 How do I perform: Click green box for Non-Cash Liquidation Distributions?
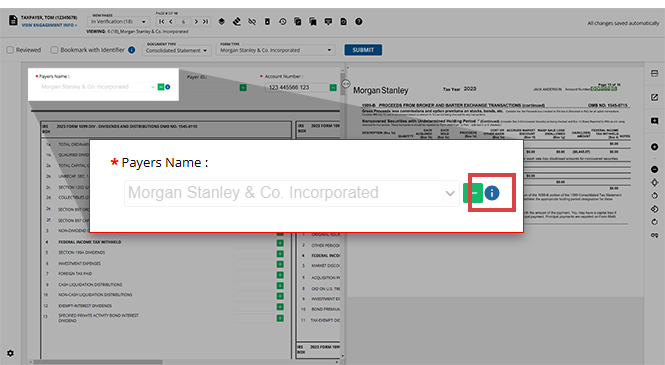tap(280, 296)
